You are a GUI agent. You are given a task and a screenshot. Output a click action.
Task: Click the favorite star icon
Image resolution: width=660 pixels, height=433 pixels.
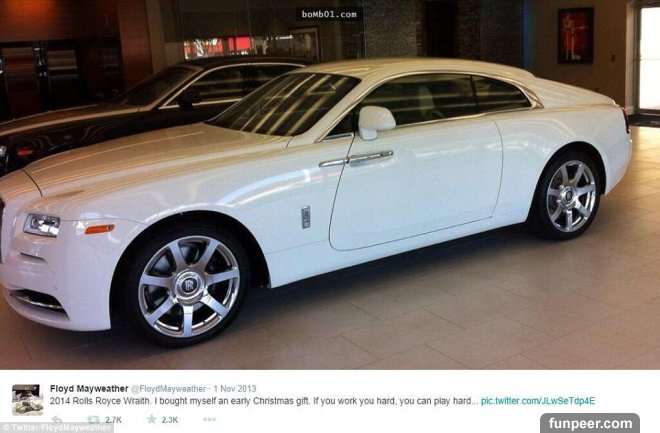pyautogui.click(x=152, y=419)
